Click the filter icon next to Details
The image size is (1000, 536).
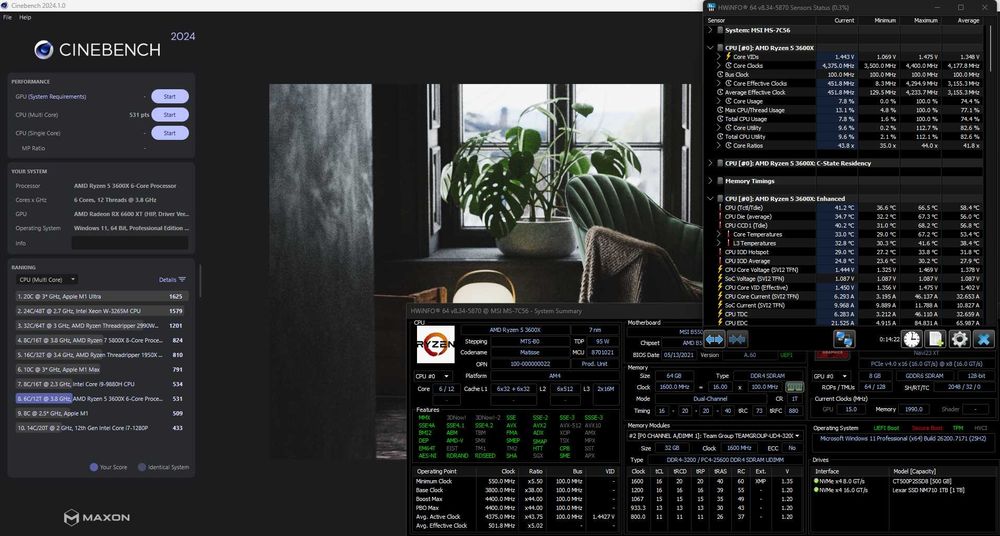click(x=182, y=279)
